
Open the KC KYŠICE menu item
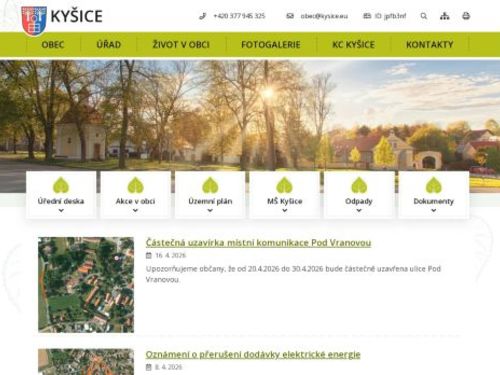point(353,45)
